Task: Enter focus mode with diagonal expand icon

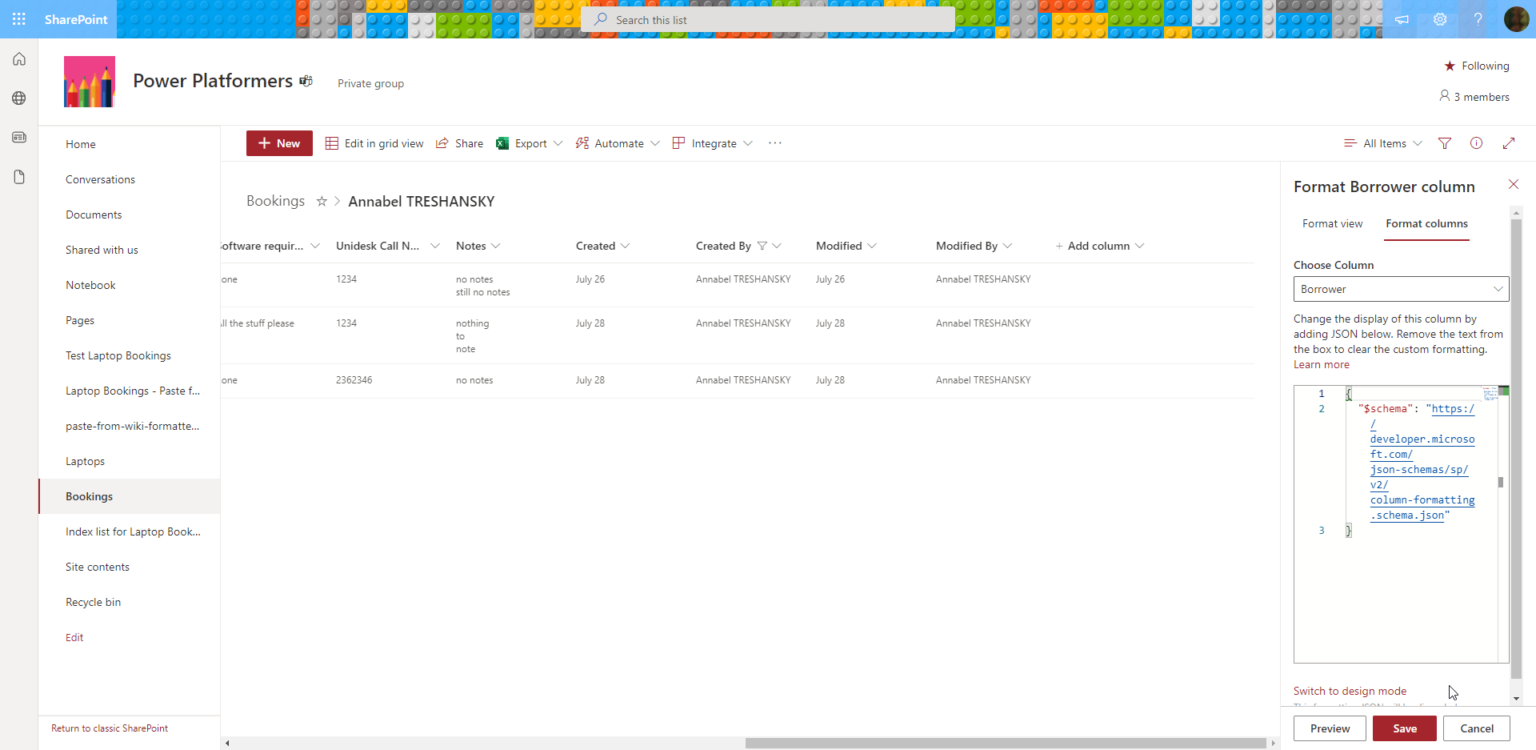Action: click(1508, 143)
